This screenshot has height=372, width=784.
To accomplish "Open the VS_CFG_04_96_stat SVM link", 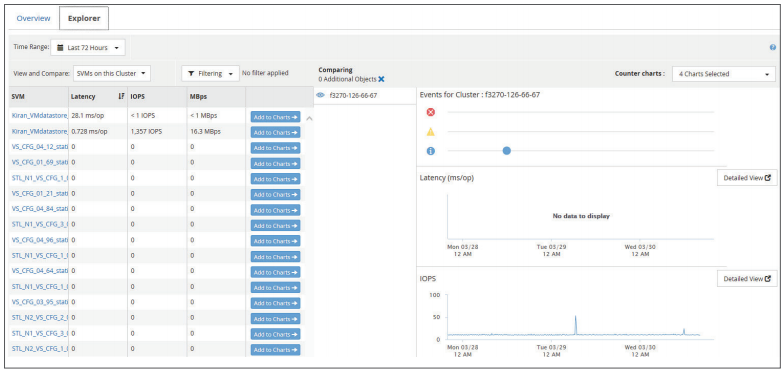I will 40,240.
